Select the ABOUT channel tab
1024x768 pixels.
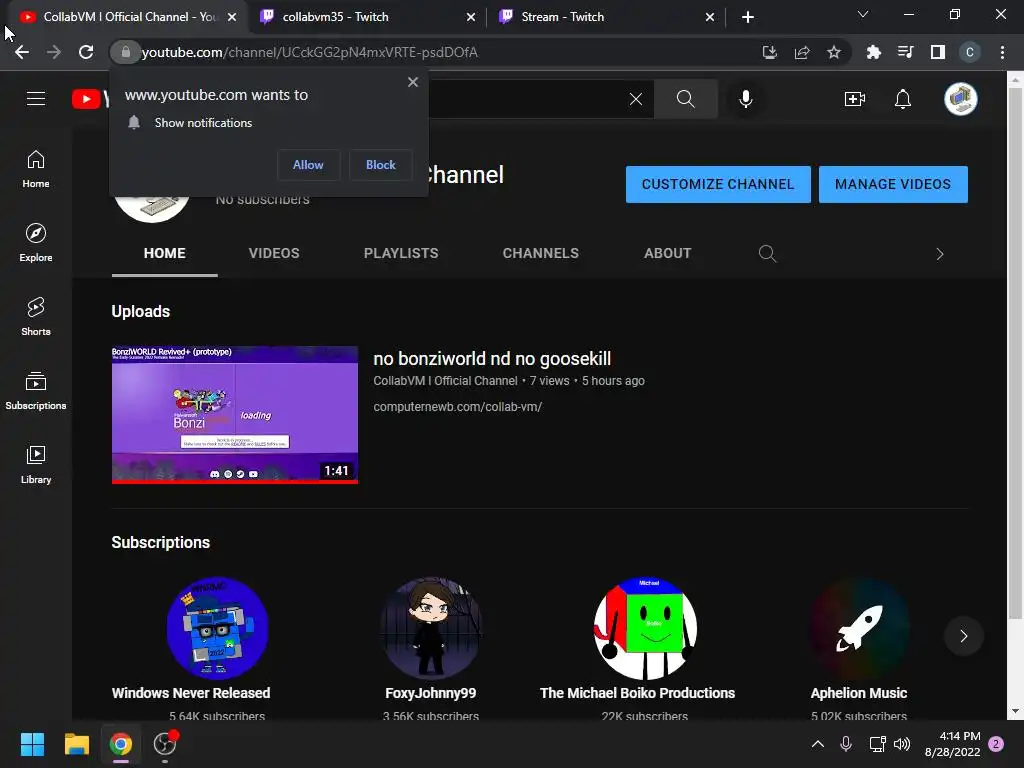click(667, 253)
